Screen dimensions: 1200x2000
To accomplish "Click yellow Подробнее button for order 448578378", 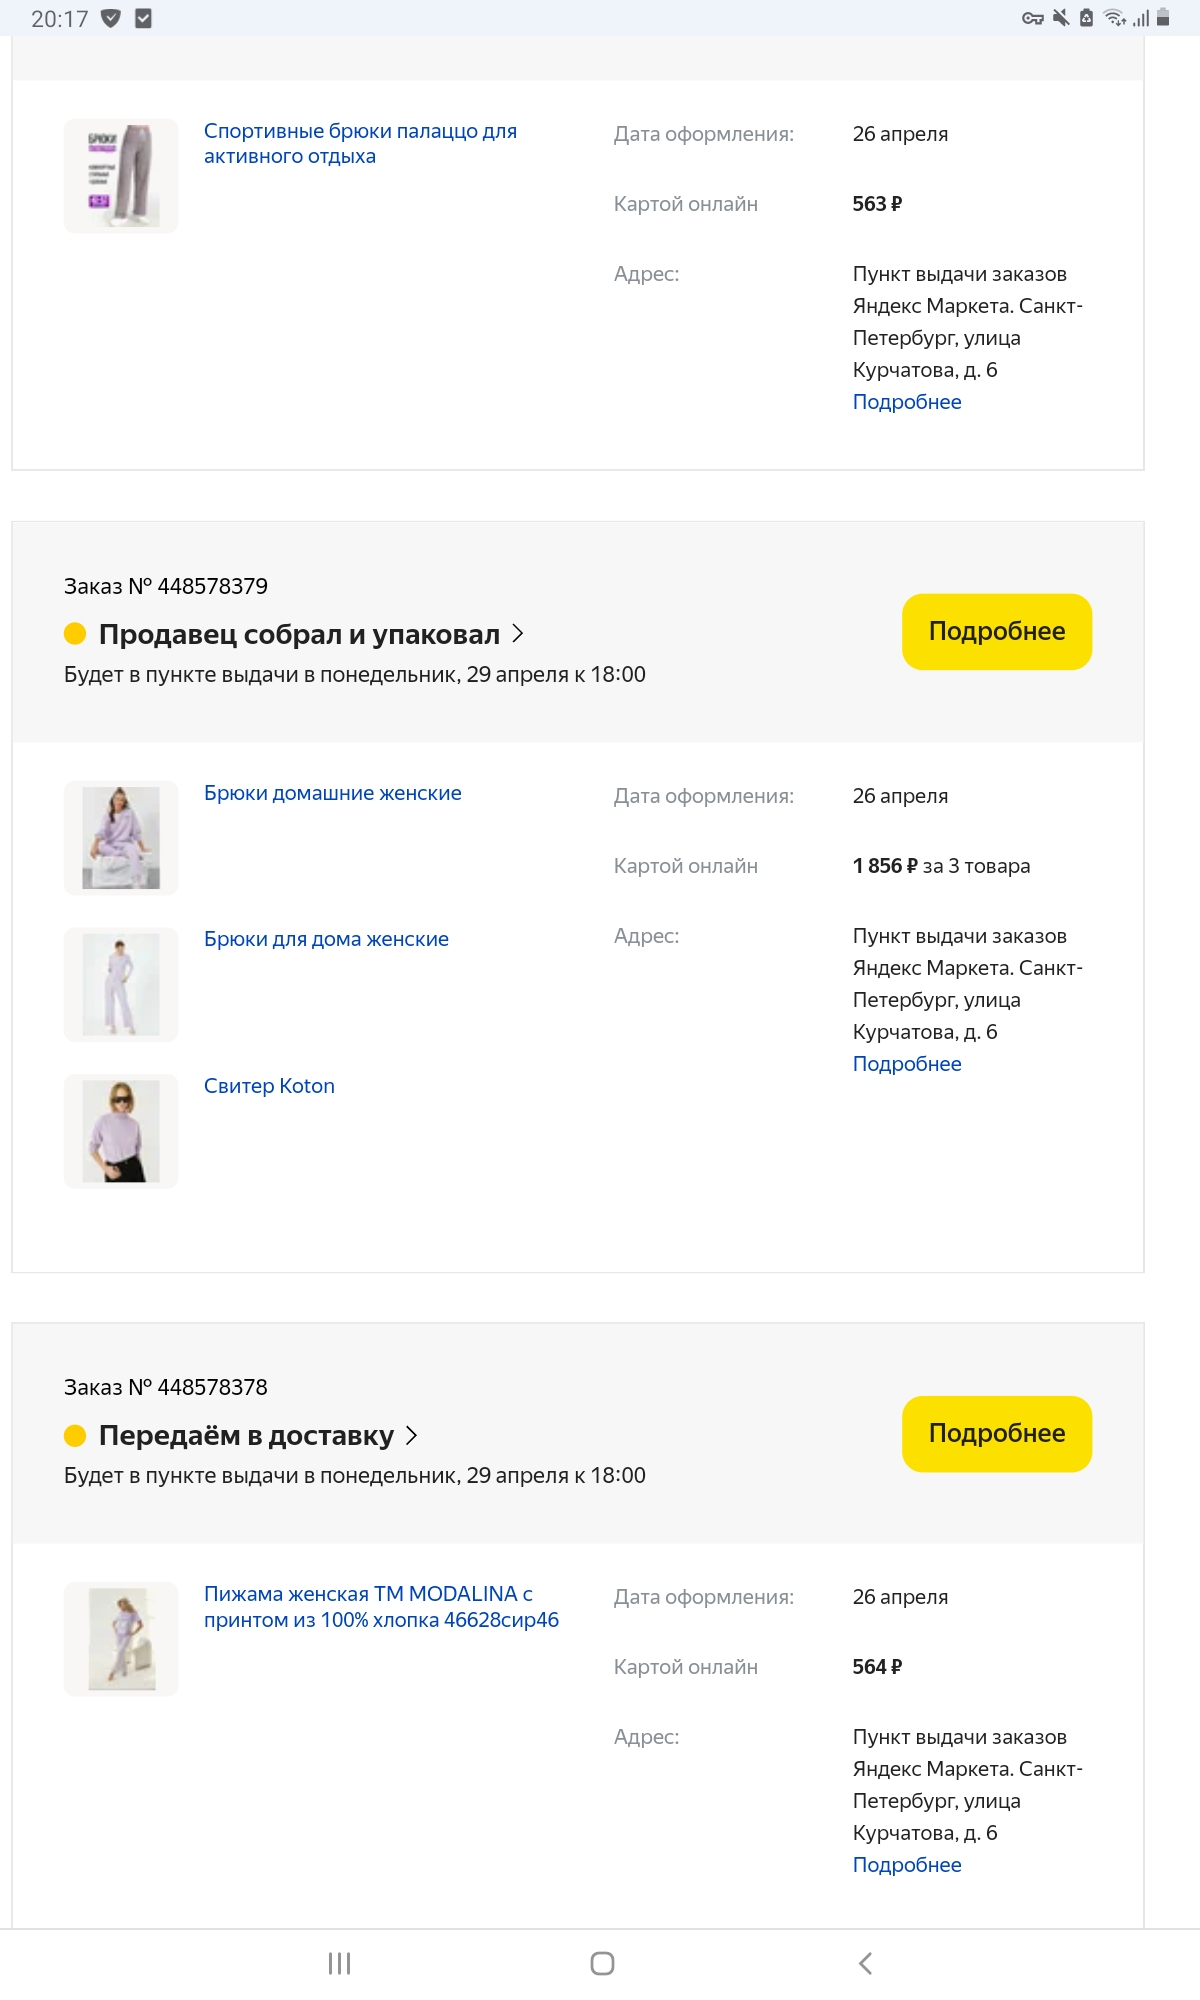I will 997,1434.
